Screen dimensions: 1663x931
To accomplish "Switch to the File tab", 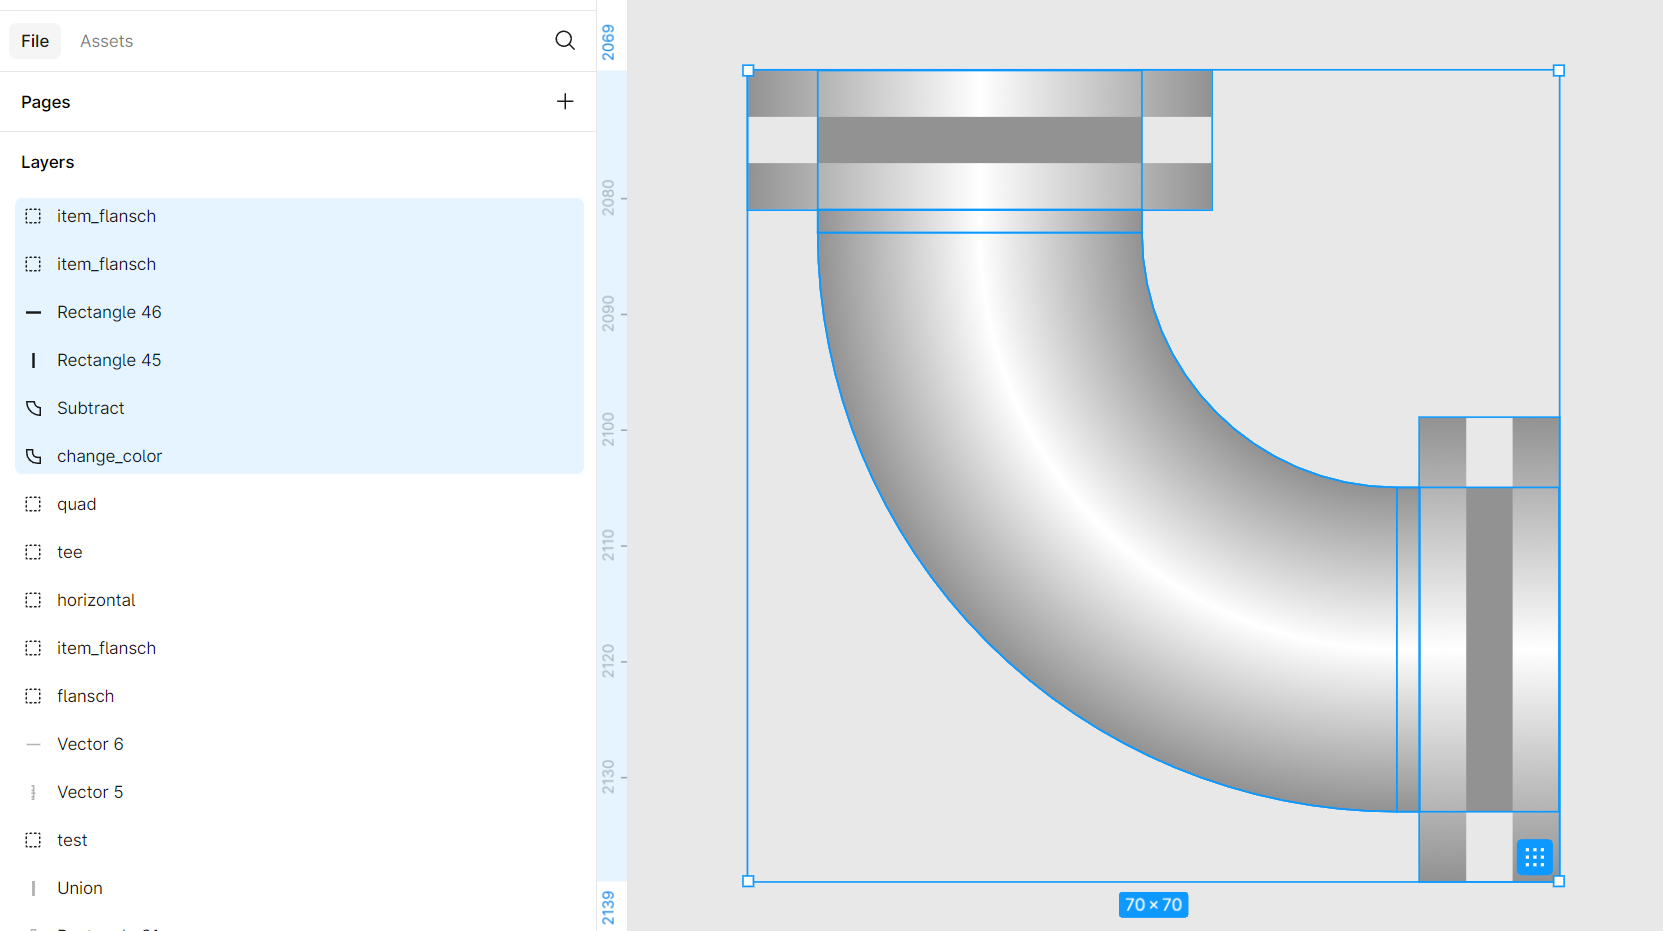I will pos(35,41).
